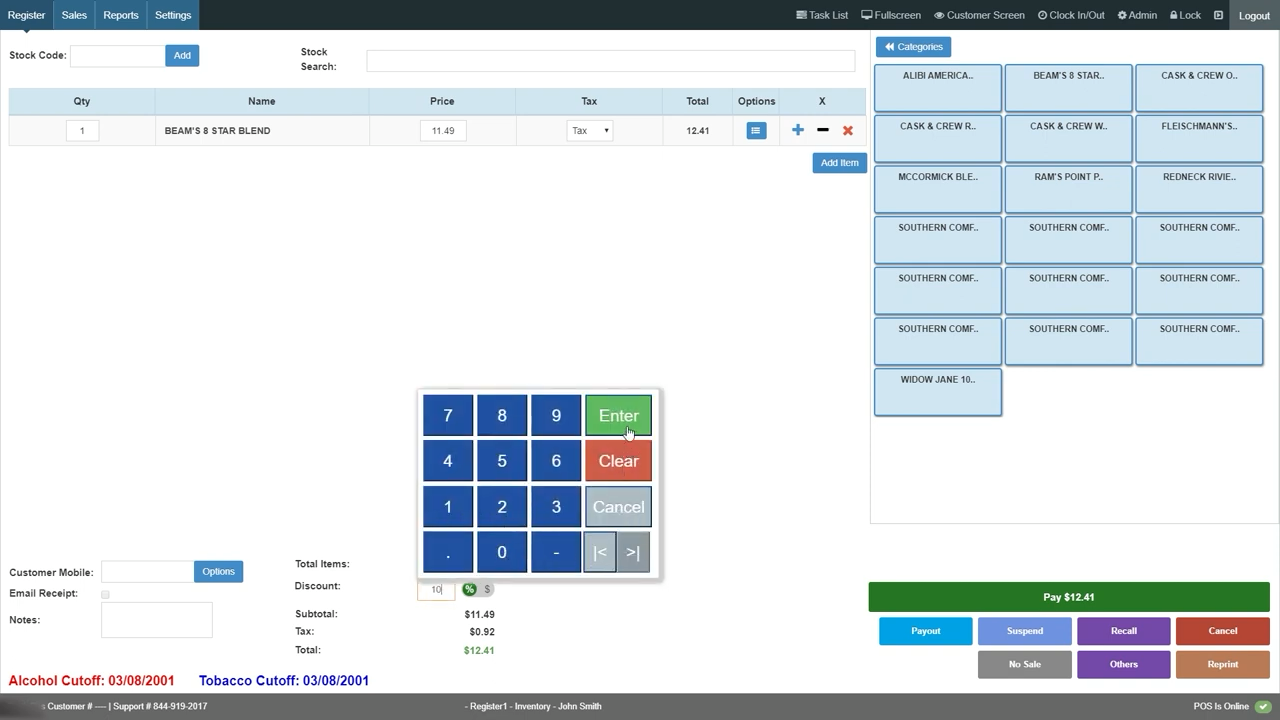
Task: Open the Admin settings
Action: [x=1137, y=15]
